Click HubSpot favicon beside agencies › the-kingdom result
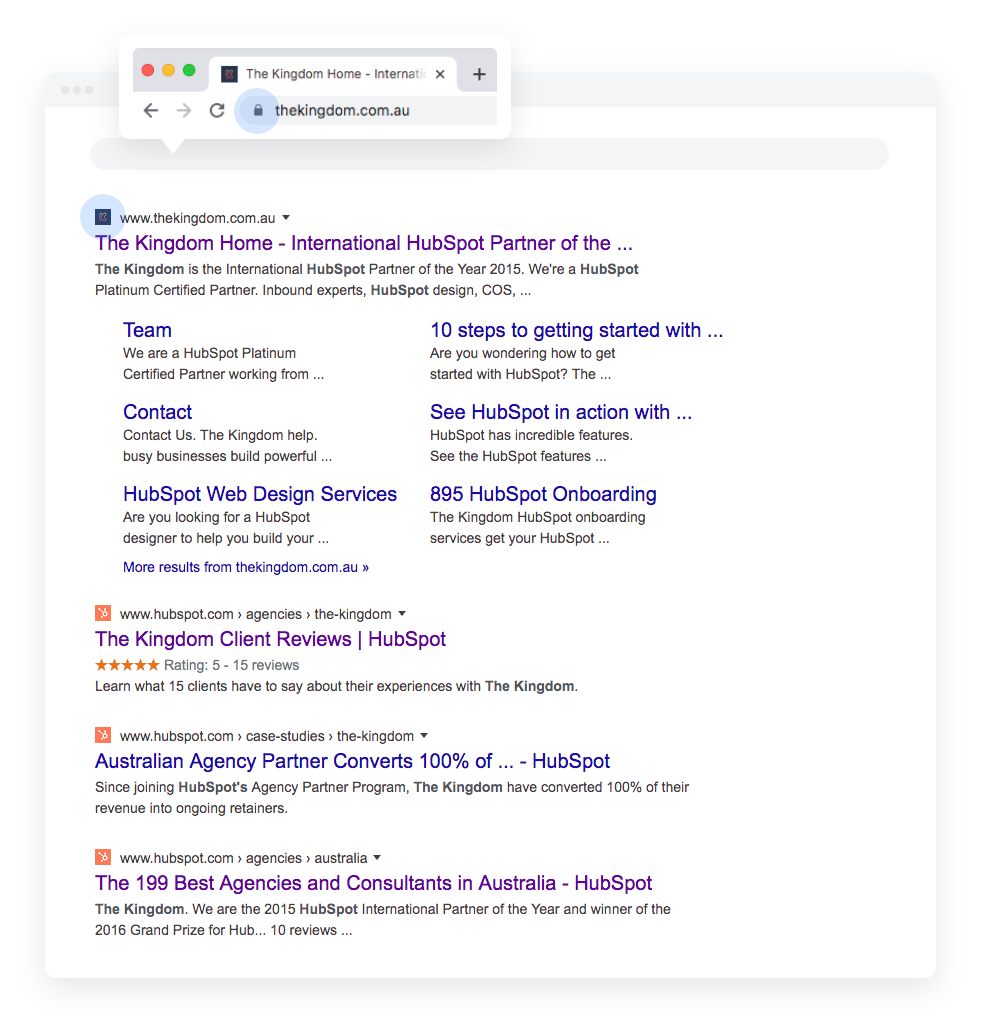 tap(103, 613)
